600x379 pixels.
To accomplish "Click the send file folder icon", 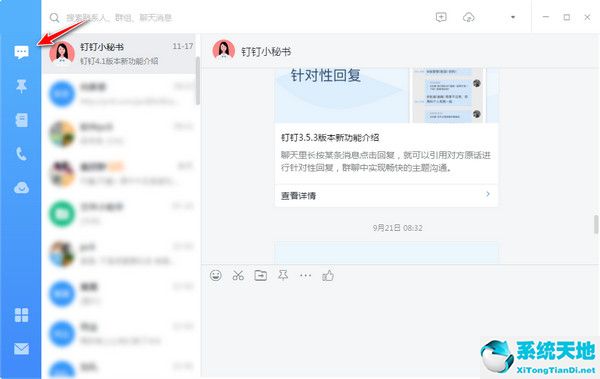I will click(x=261, y=275).
